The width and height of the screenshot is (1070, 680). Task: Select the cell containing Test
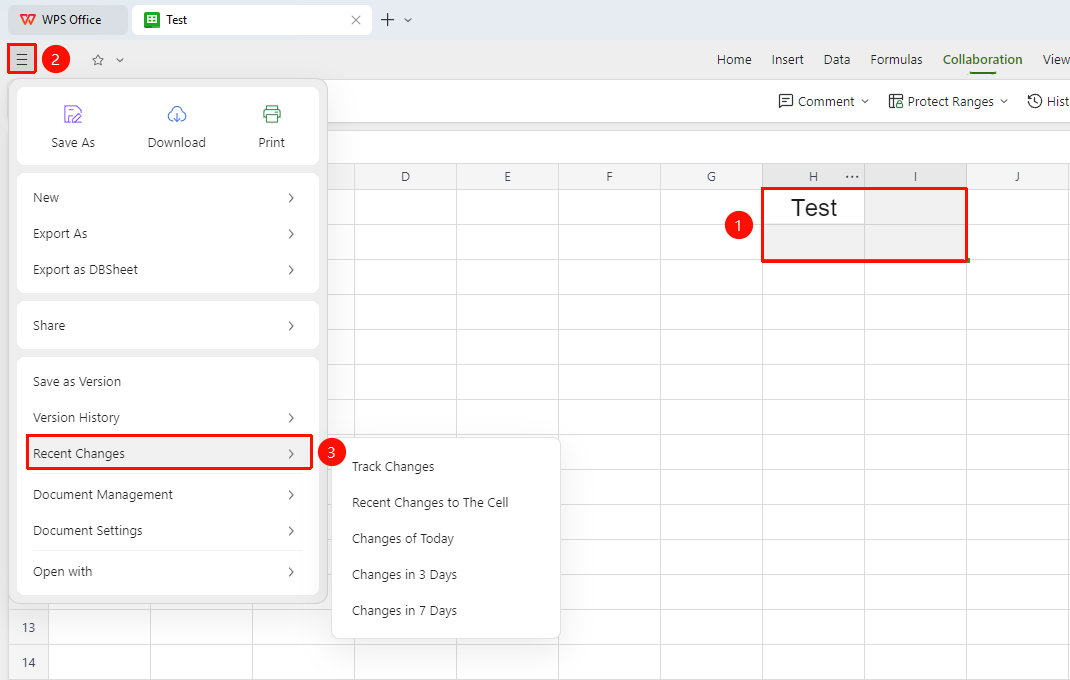click(x=813, y=208)
